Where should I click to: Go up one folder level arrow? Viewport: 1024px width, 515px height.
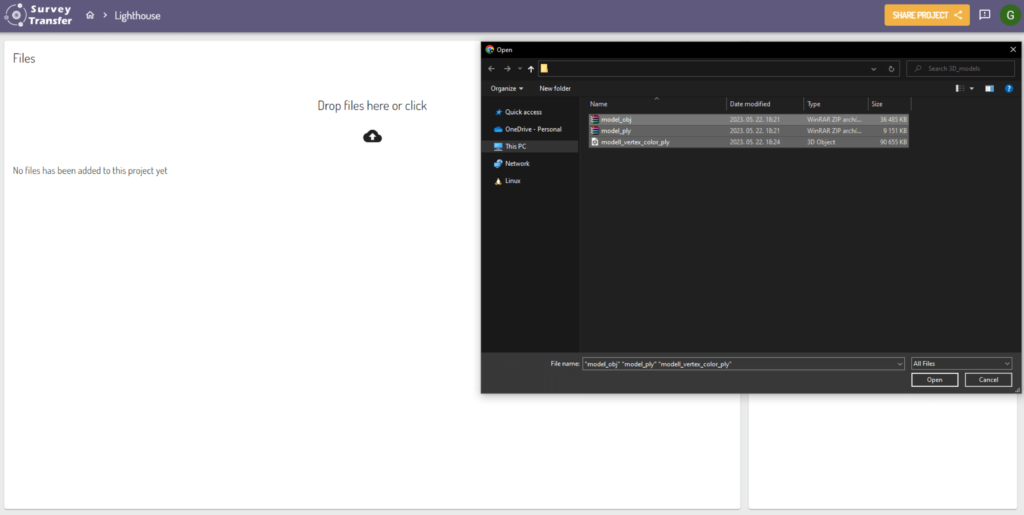tap(530, 69)
